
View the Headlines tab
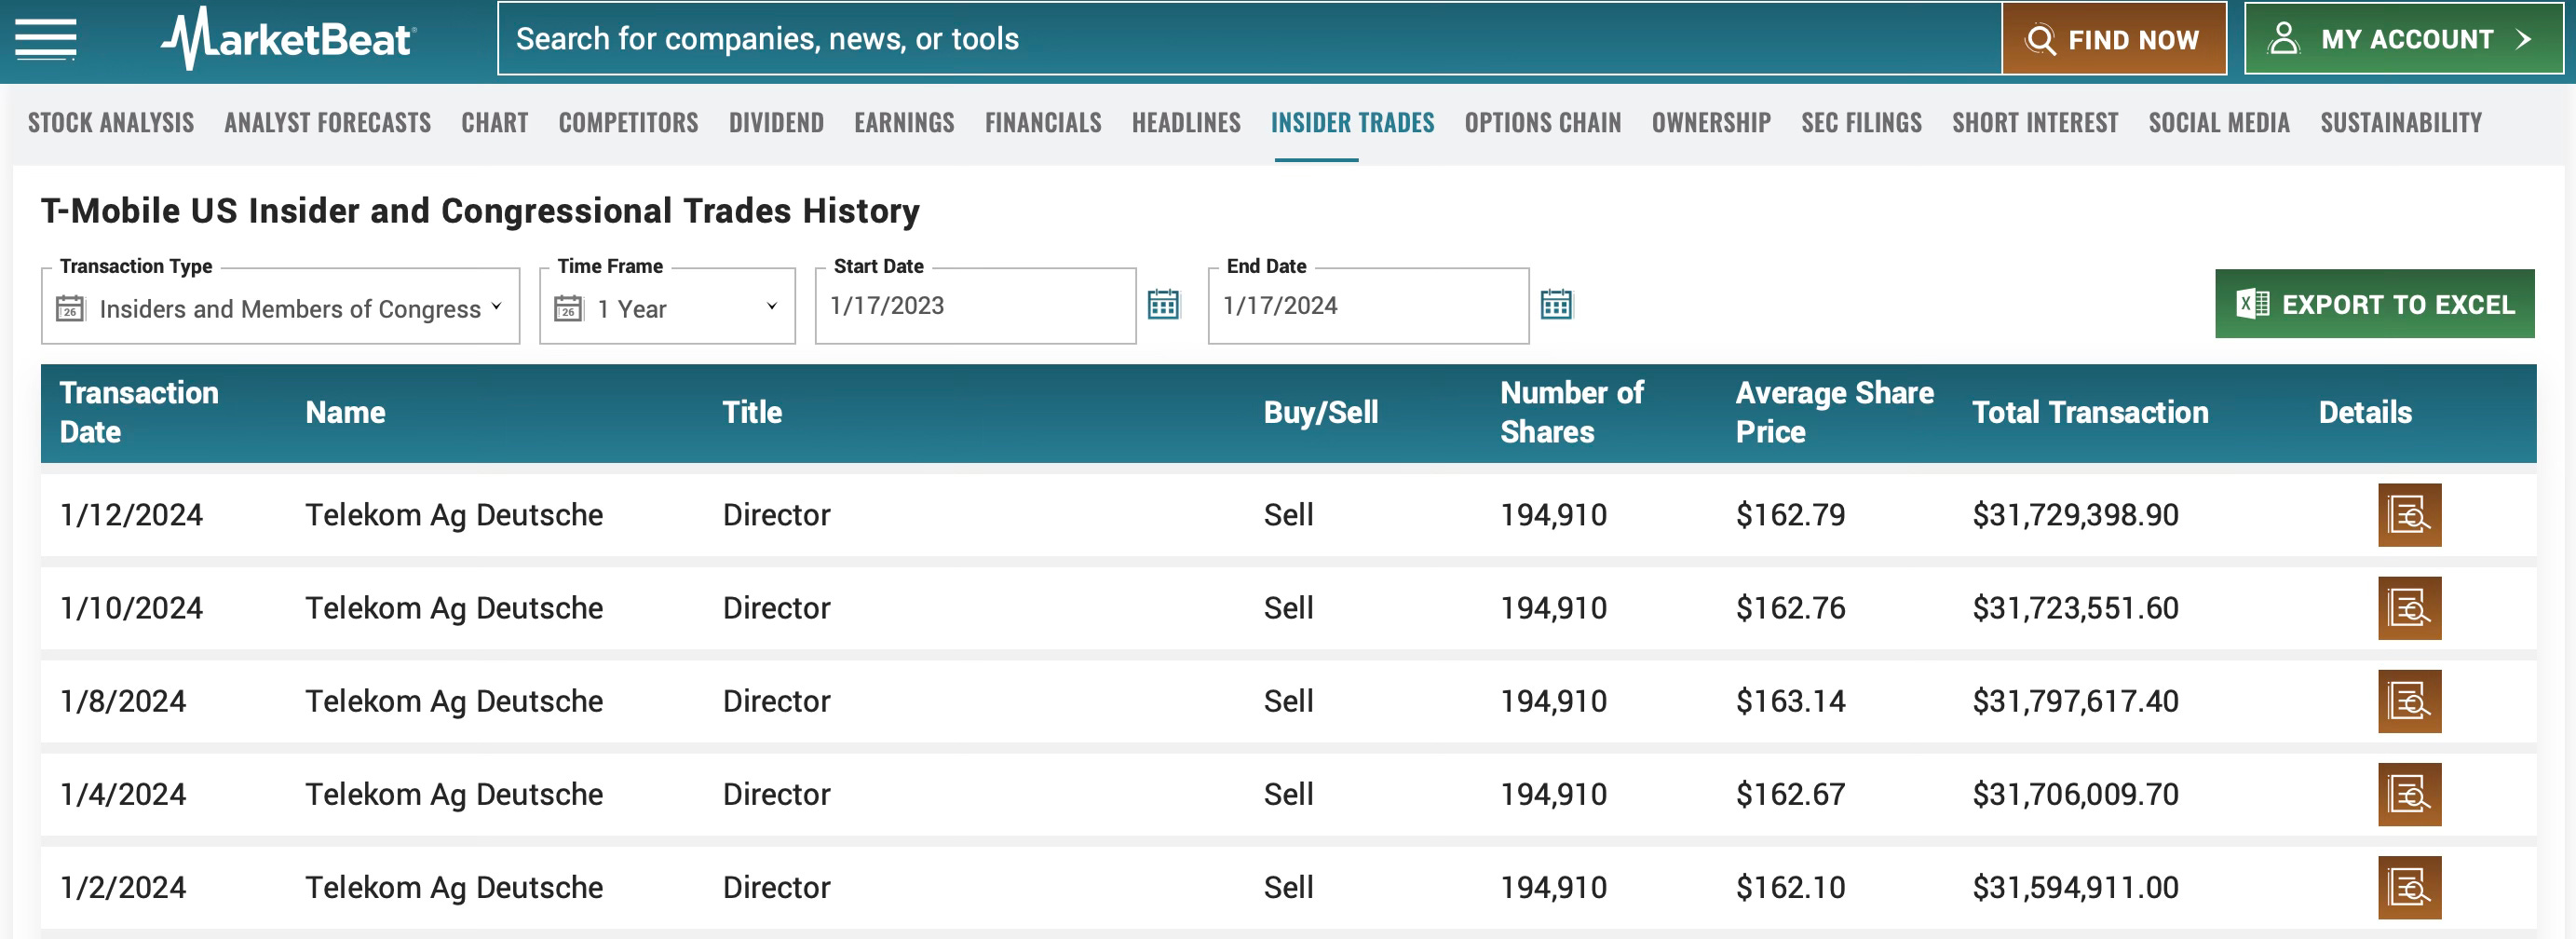[x=1186, y=122]
